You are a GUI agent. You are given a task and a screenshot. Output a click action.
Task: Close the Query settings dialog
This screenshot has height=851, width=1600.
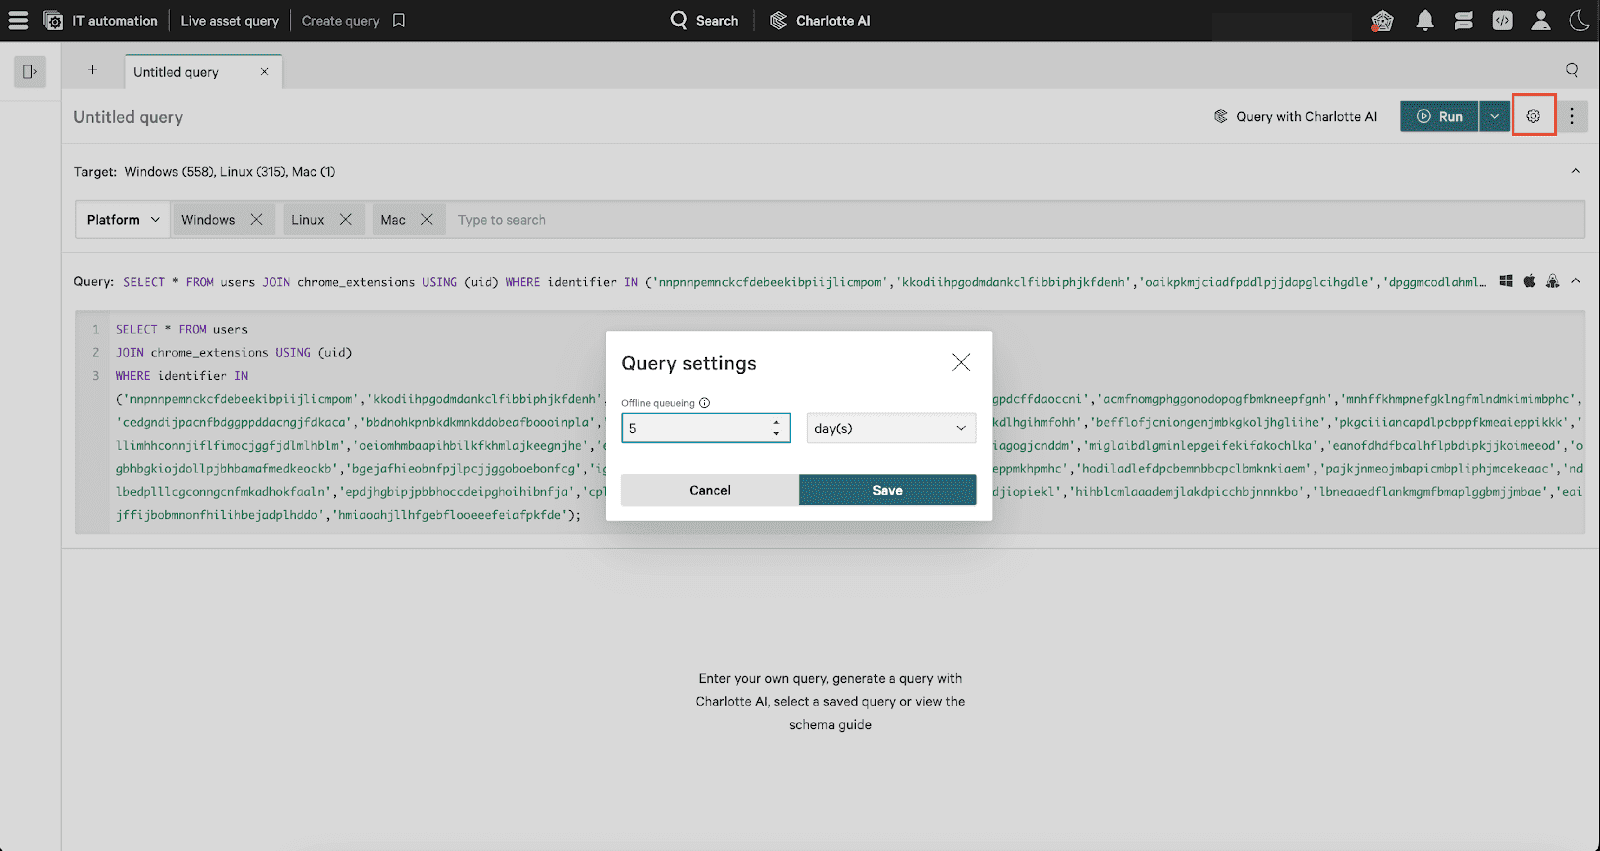click(961, 362)
